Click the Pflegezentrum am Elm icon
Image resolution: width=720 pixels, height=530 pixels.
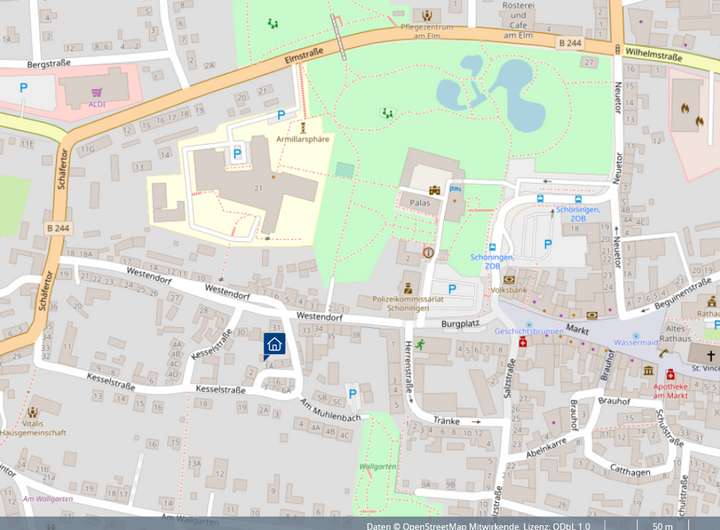click(x=428, y=15)
